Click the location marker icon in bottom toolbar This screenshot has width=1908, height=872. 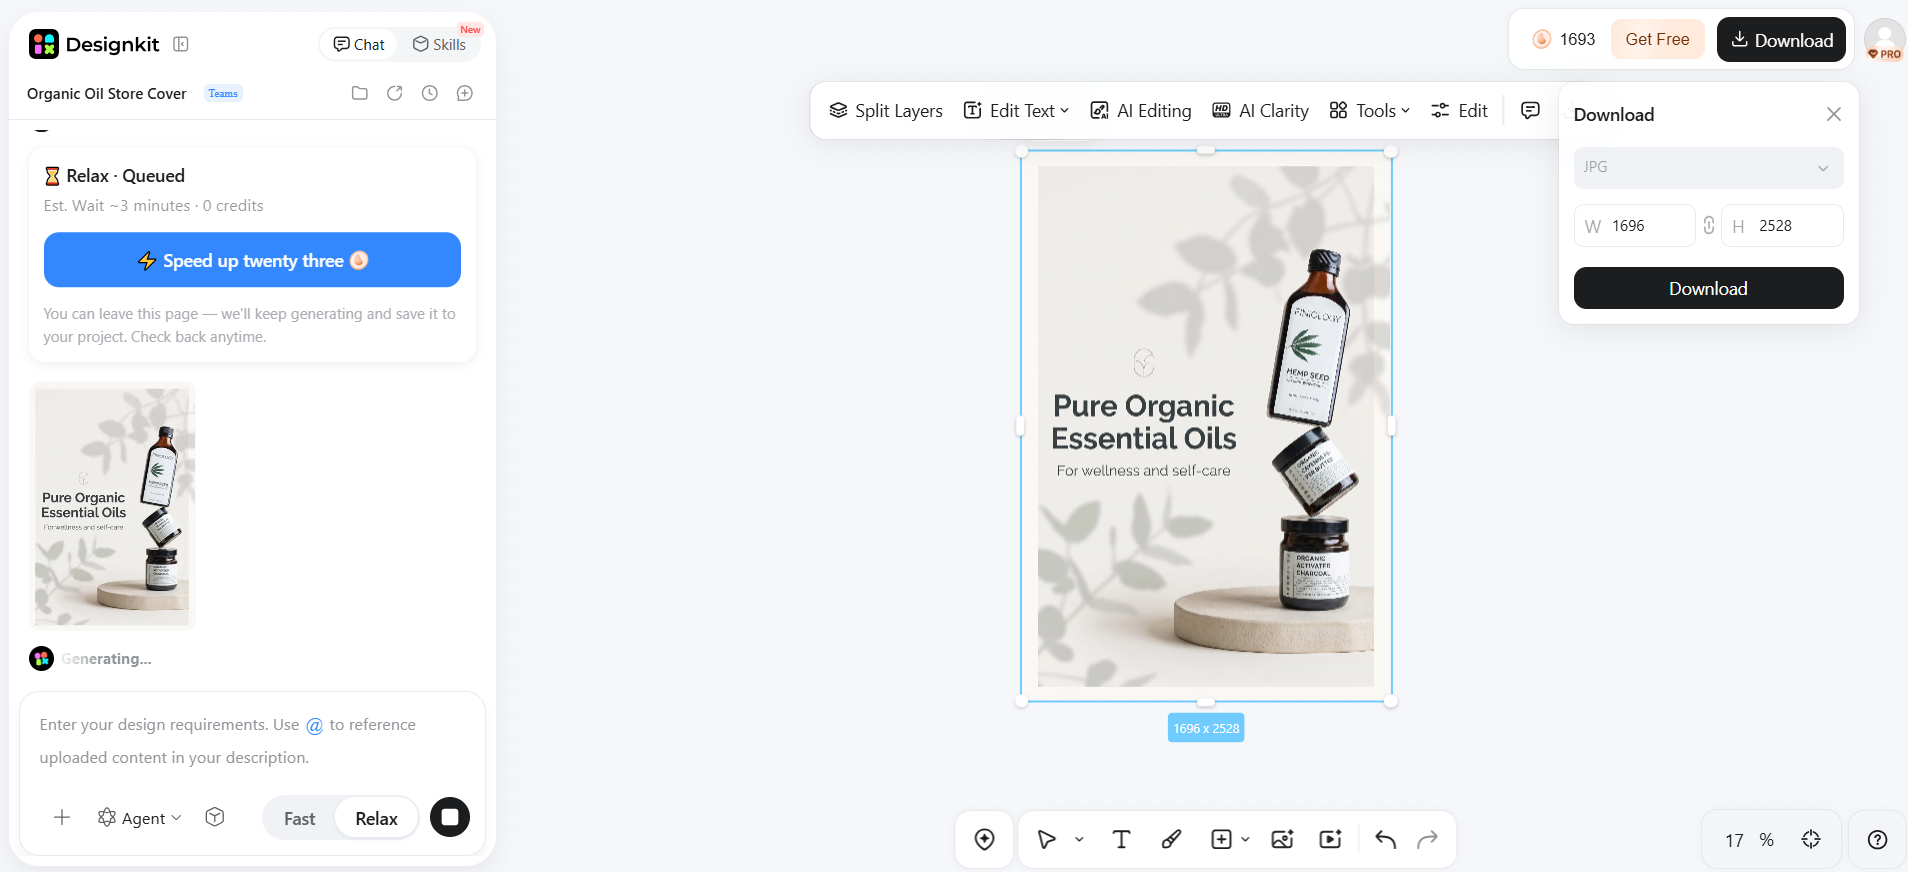(985, 839)
